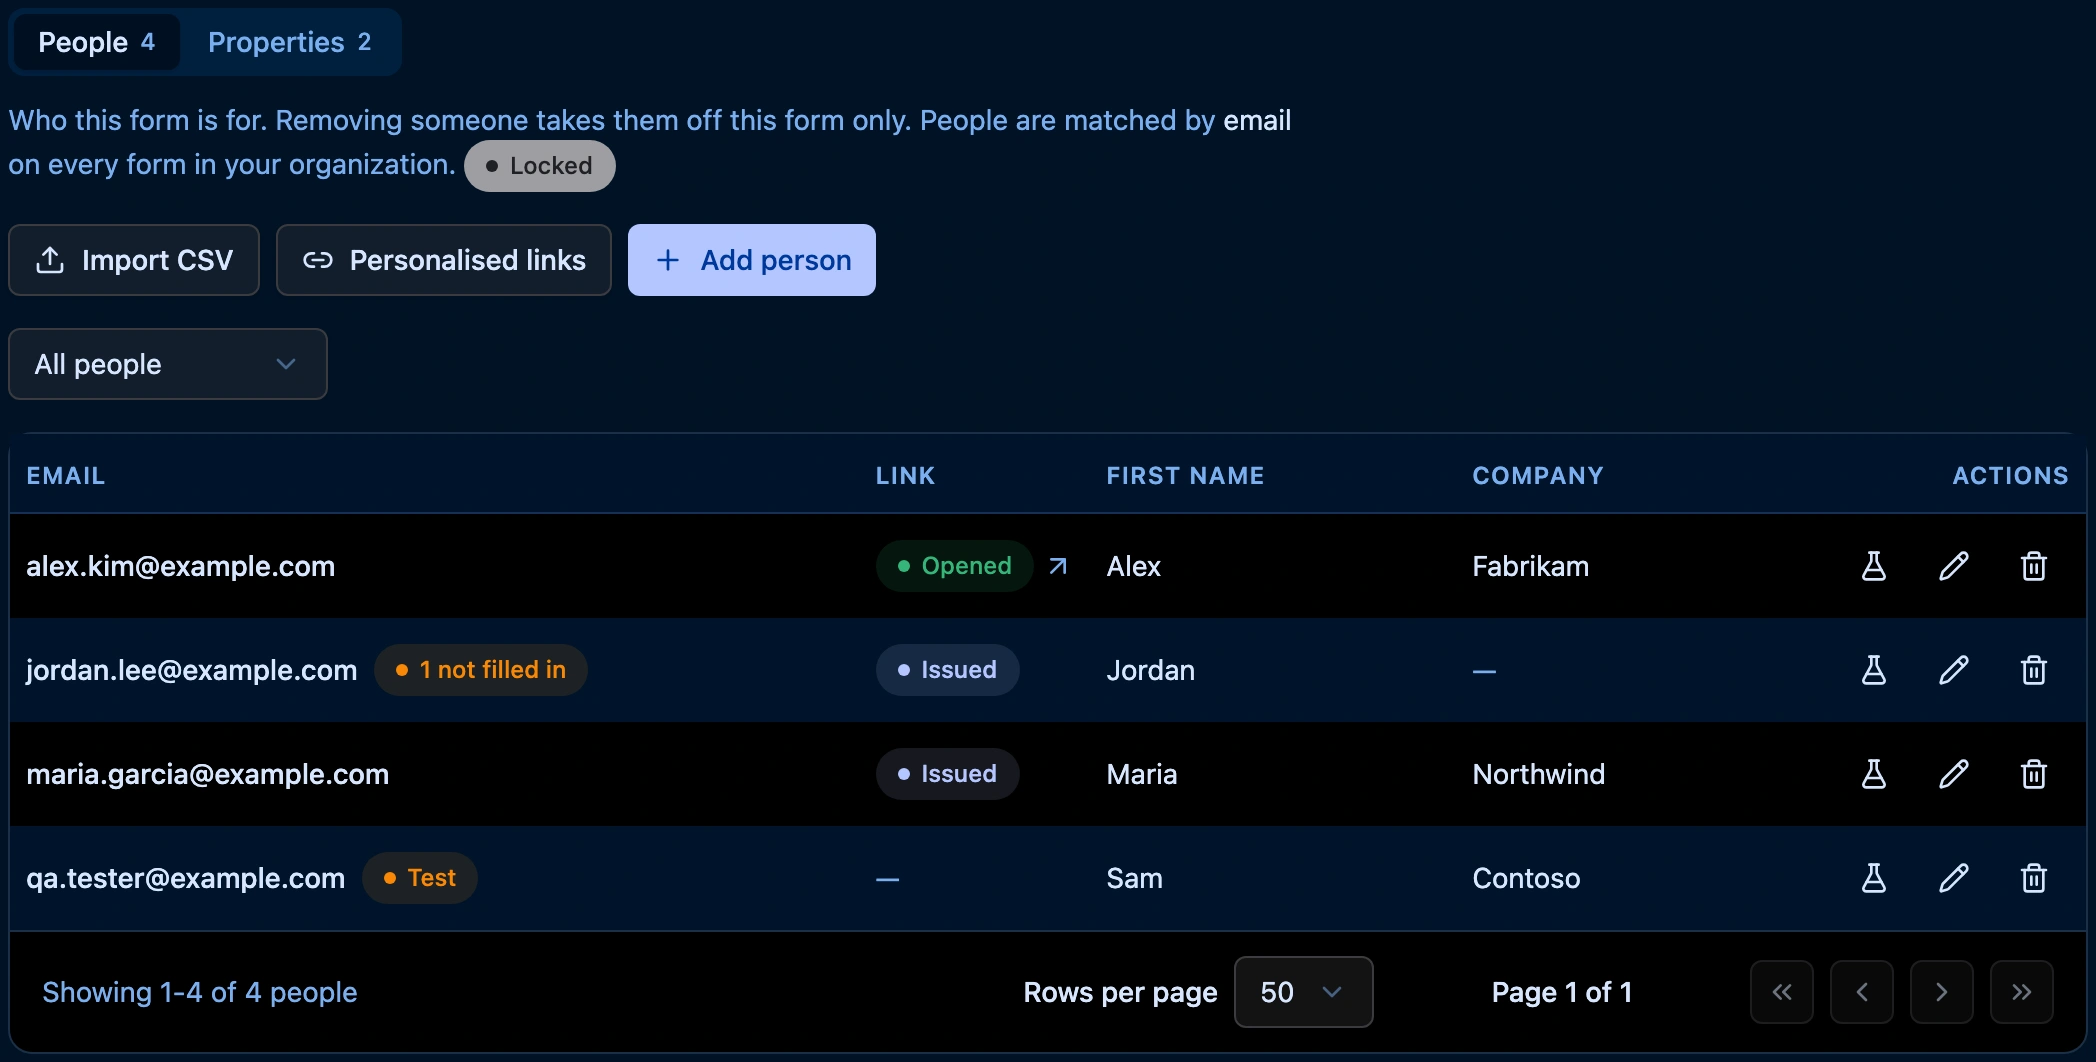Open the Rows per page dropdown

click(x=1304, y=992)
